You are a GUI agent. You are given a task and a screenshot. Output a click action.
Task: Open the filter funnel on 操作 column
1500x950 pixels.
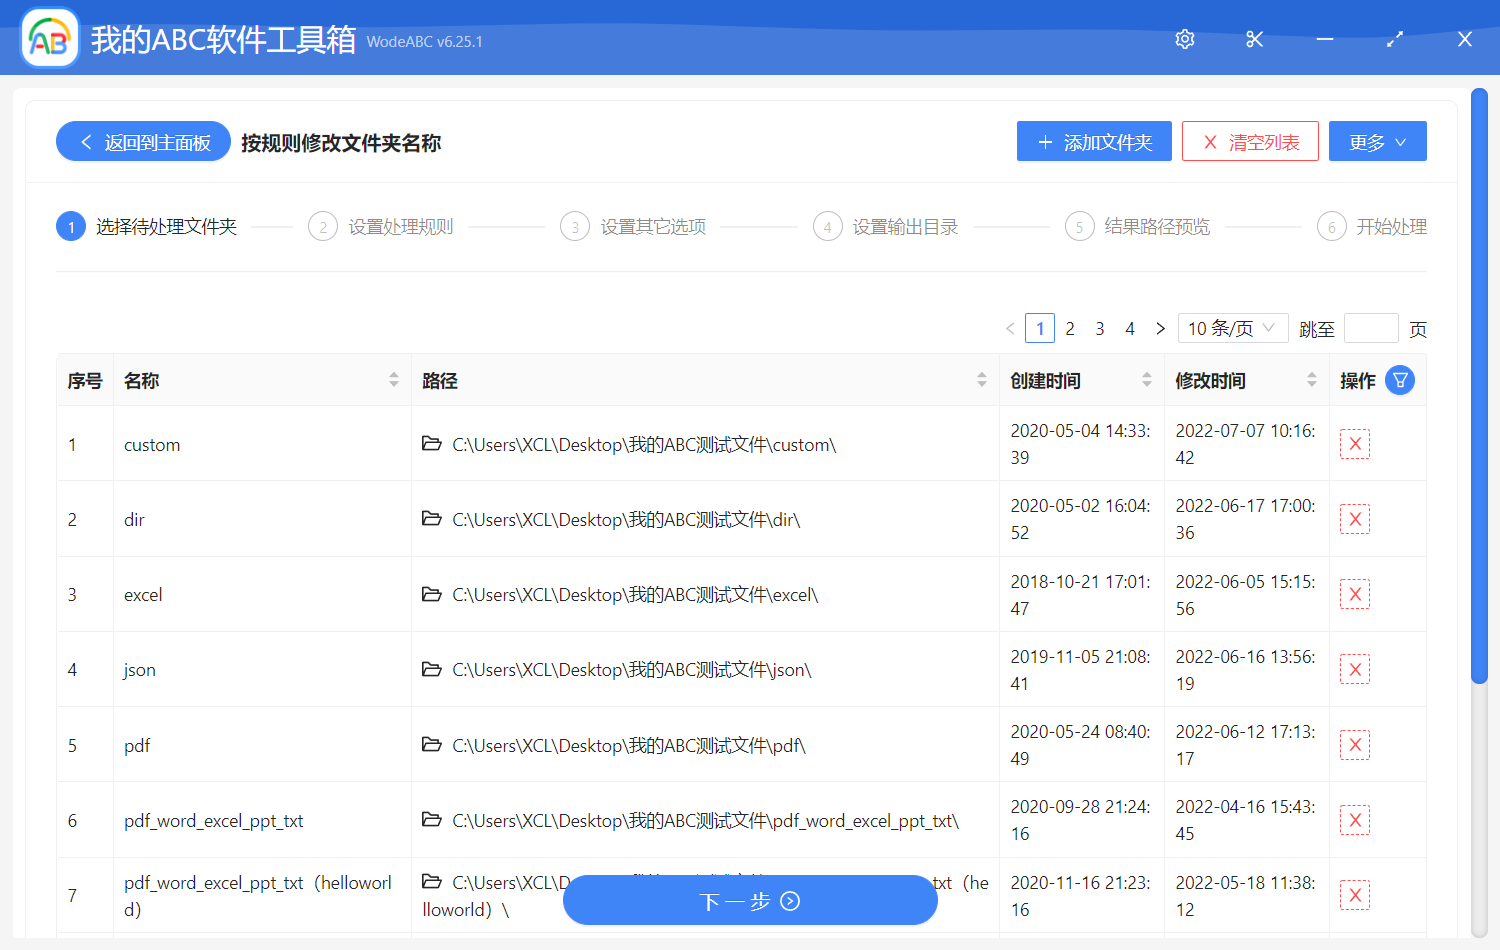[x=1400, y=380]
